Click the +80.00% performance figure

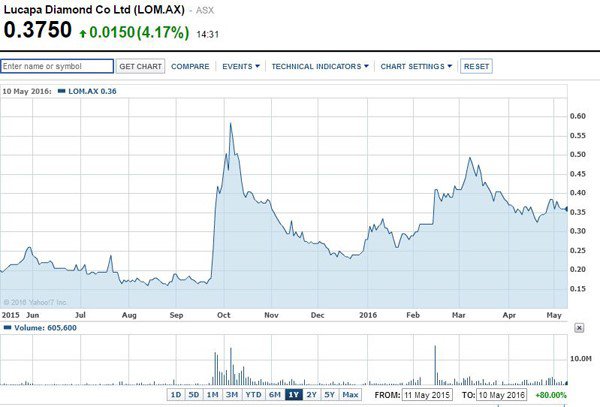(551, 395)
